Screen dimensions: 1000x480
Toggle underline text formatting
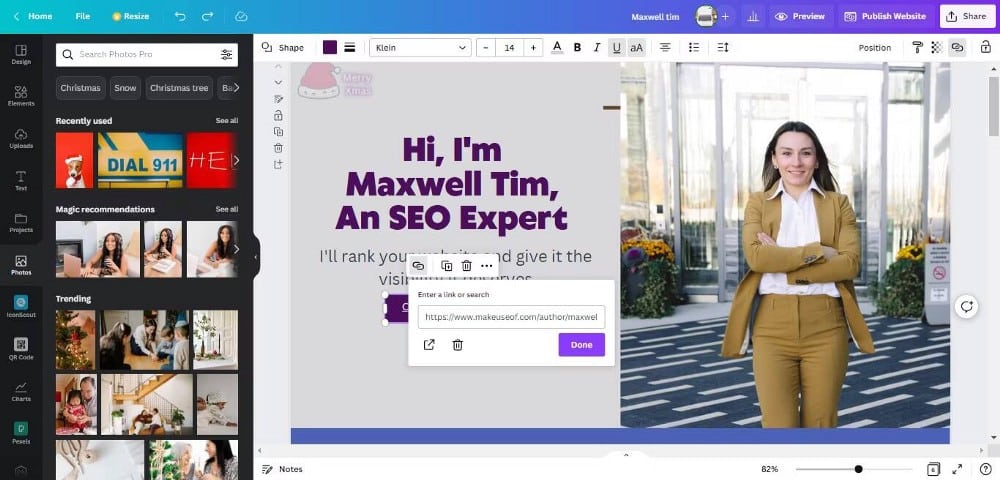(616, 47)
